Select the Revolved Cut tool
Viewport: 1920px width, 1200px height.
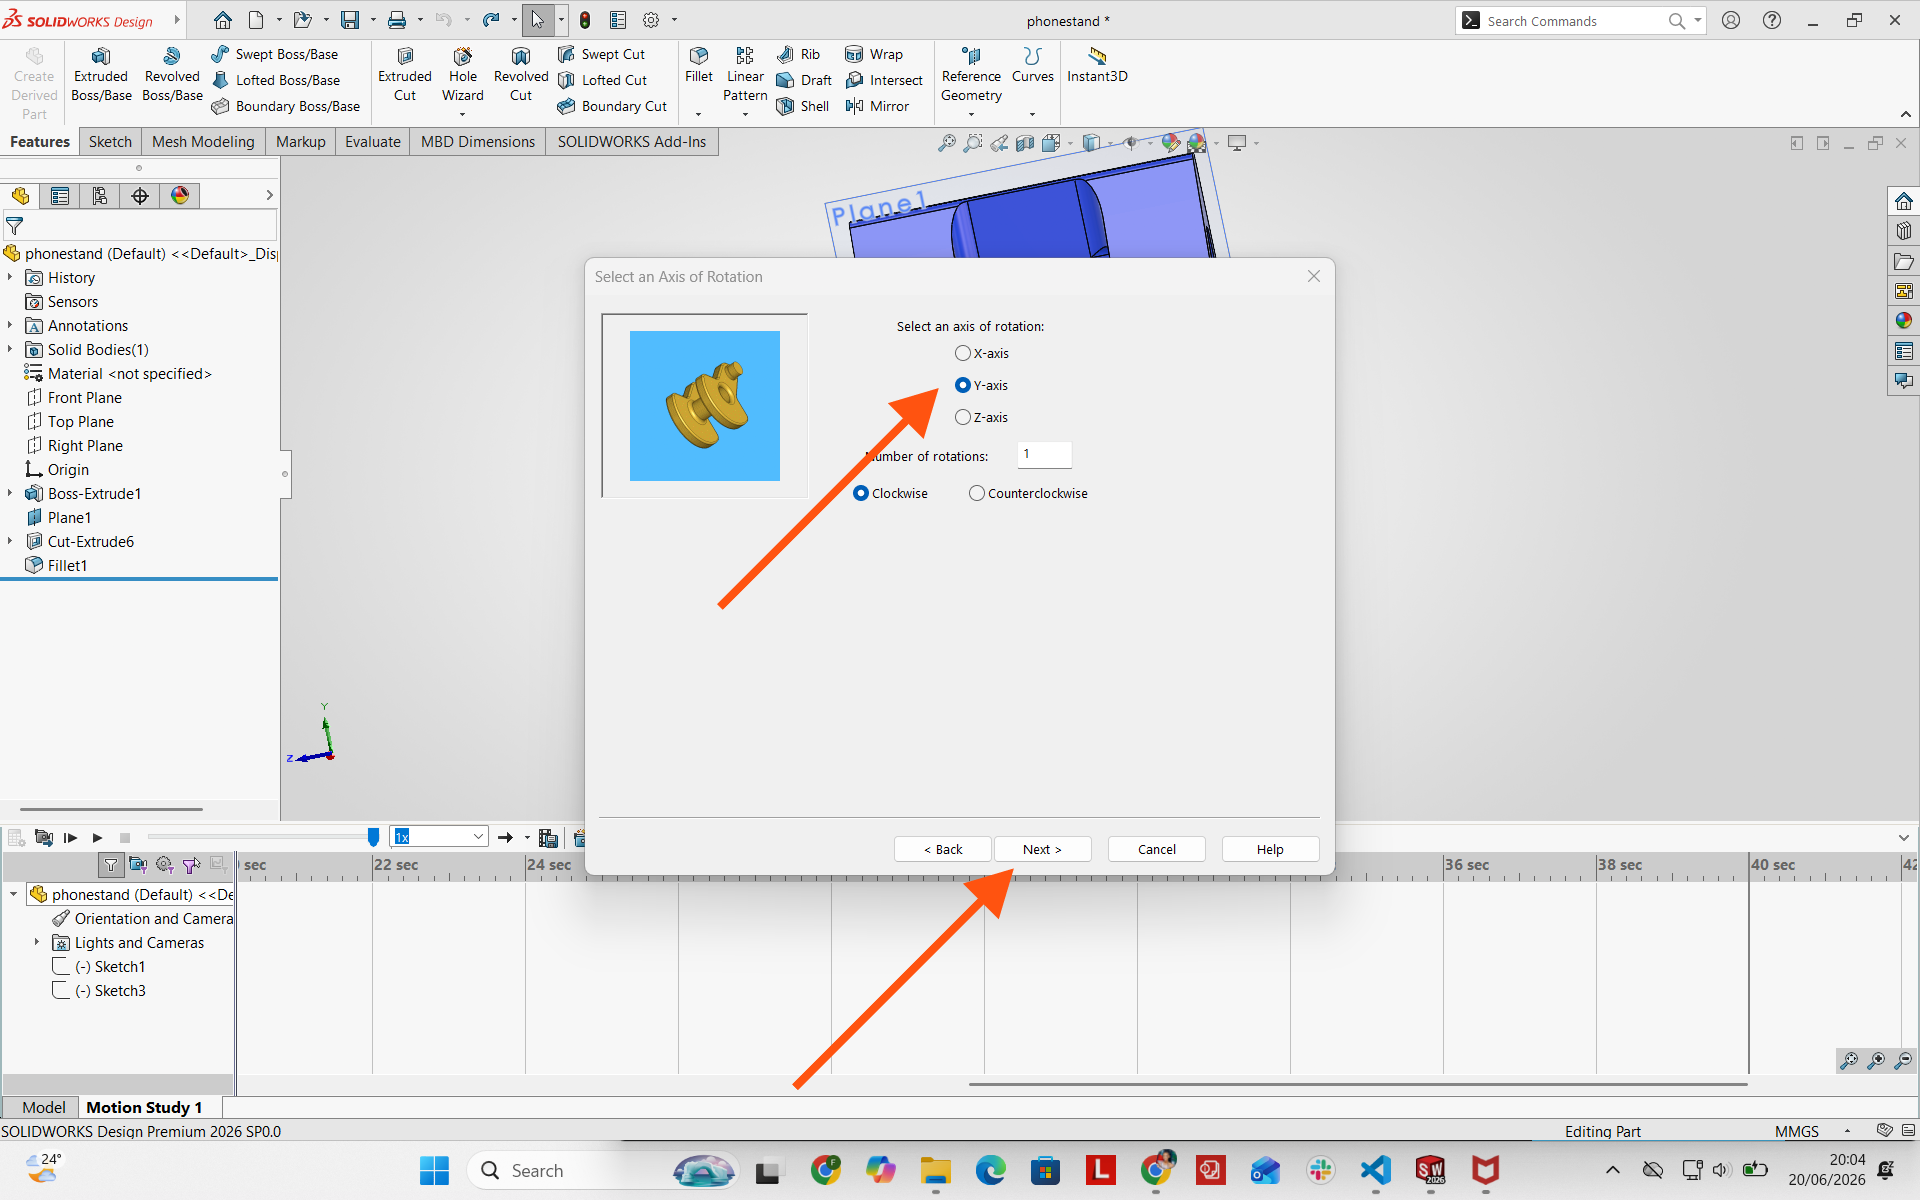coord(521,75)
